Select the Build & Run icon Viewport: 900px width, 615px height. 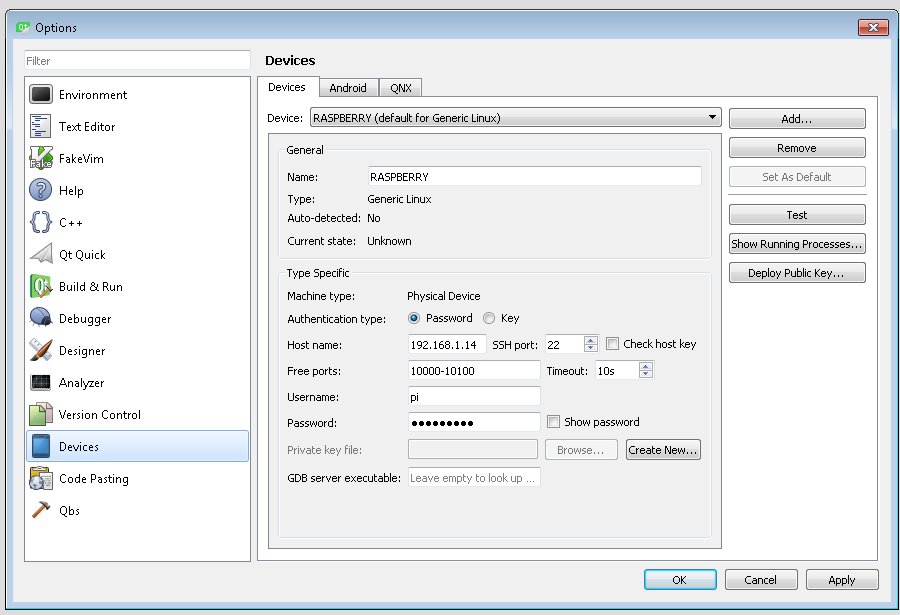[x=41, y=286]
